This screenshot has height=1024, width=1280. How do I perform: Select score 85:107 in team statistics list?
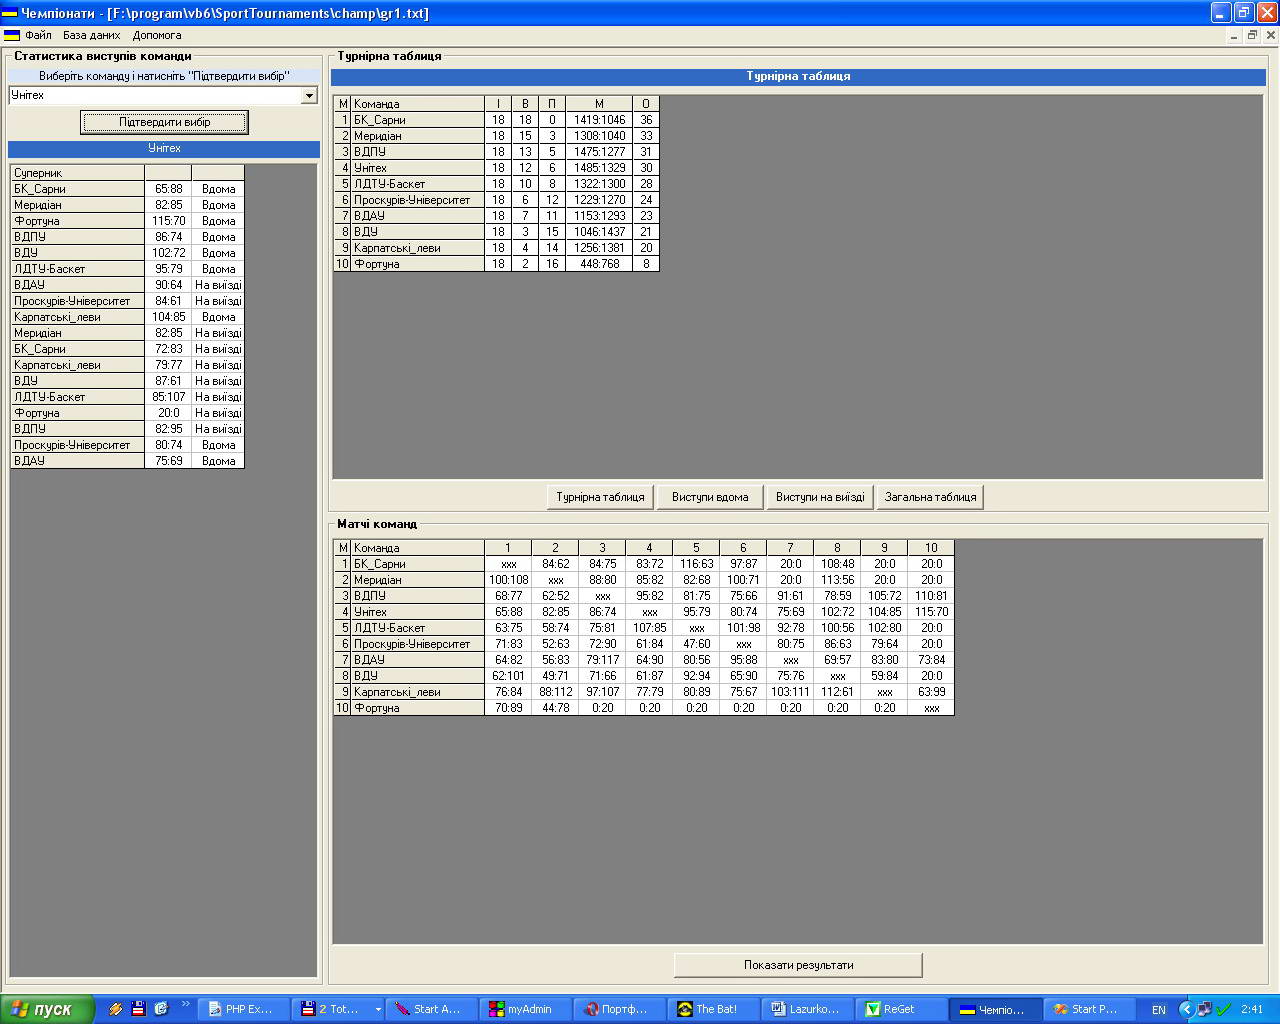click(168, 397)
